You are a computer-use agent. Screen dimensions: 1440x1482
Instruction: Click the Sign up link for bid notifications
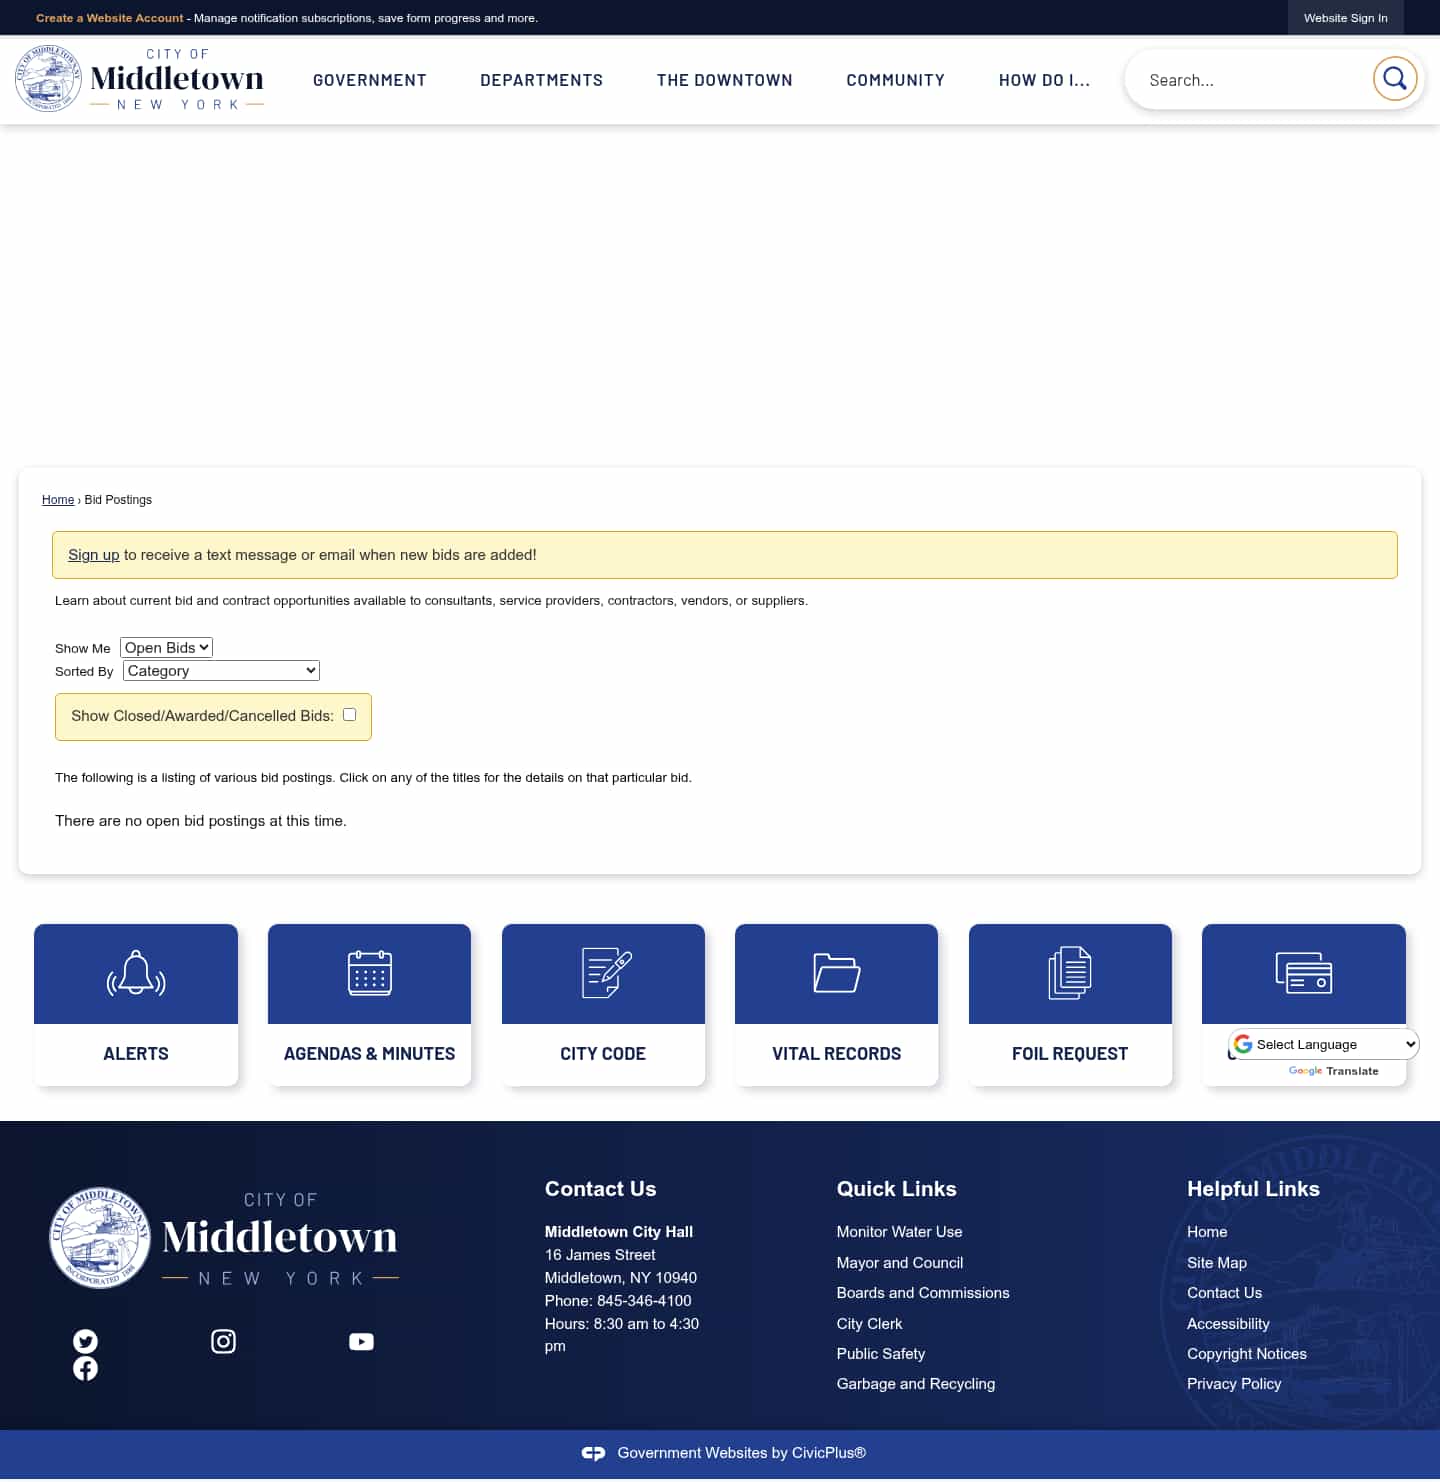click(x=93, y=555)
